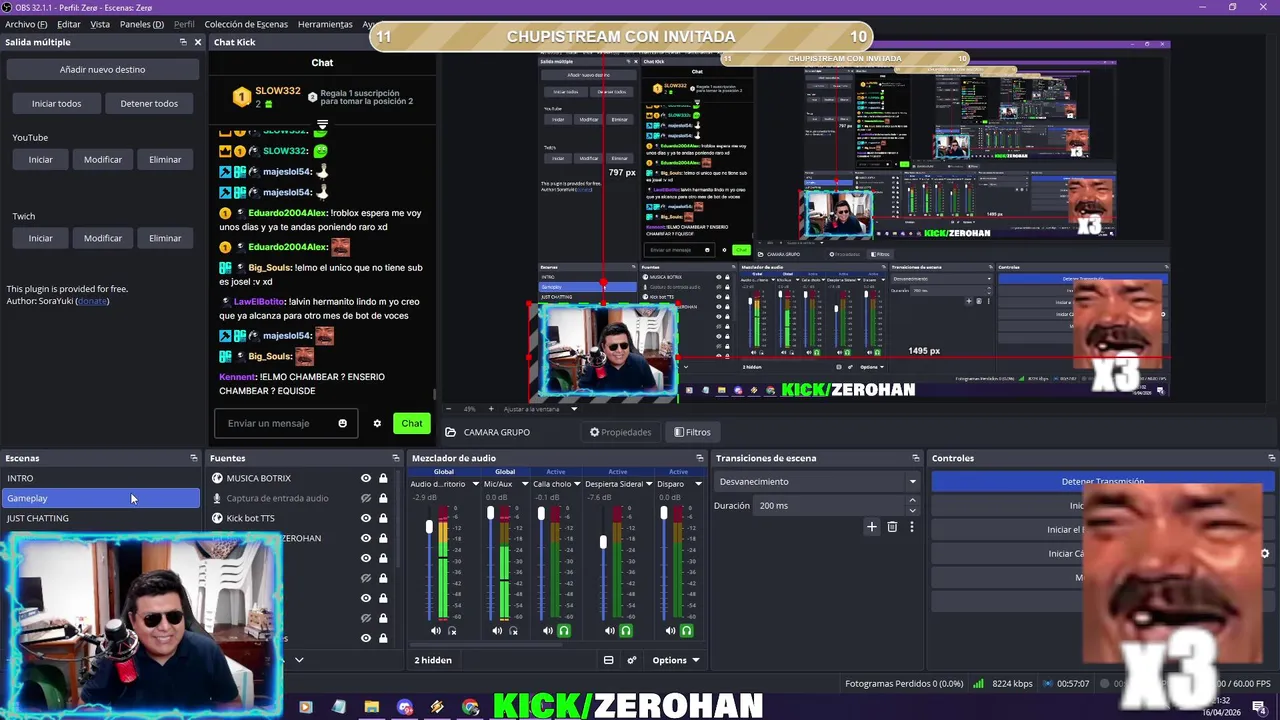The width and height of the screenshot is (1280, 720).
Task: Float the Mezclador de audio panel
Action: (x=700, y=458)
